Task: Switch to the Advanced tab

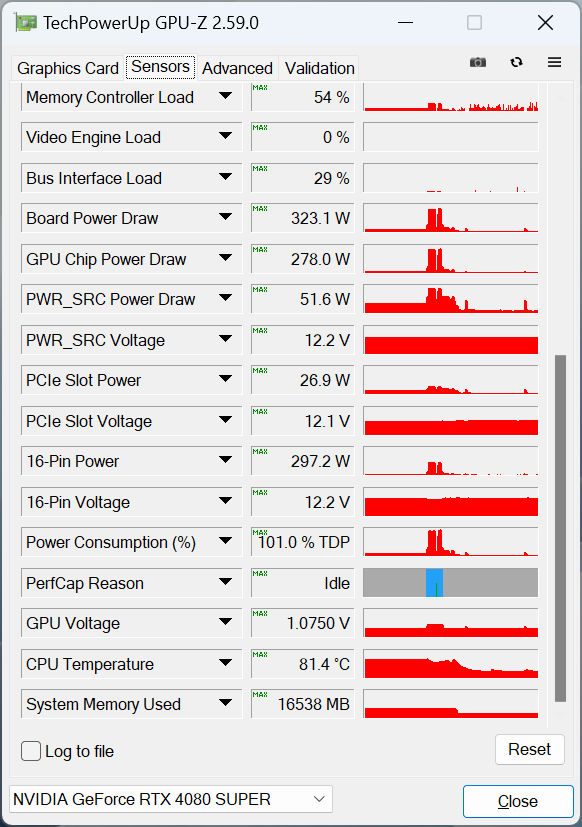Action: pyautogui.click(x=237, y=68)
